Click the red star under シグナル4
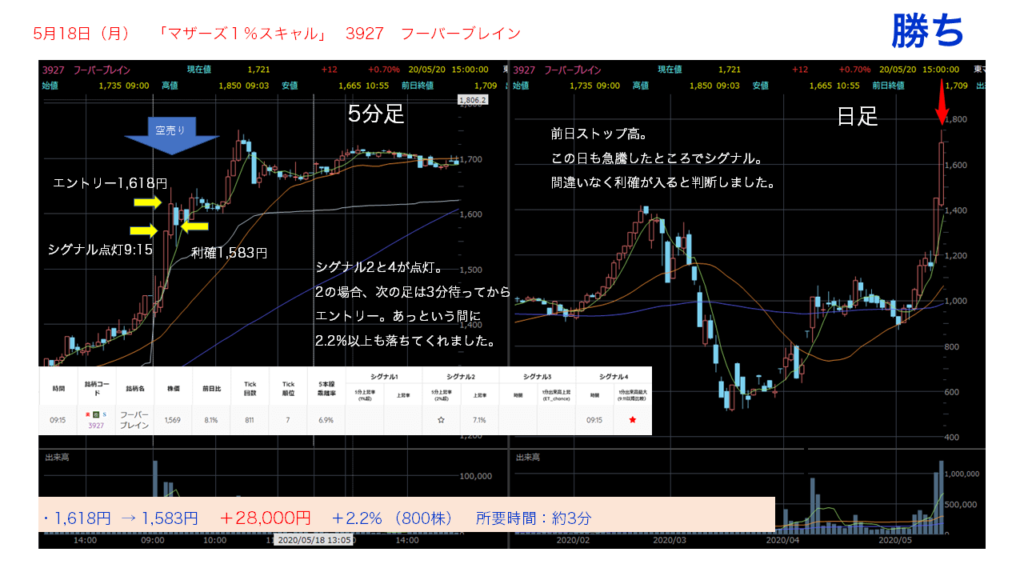Viewport: 1024px width, 576px height. 632,420
